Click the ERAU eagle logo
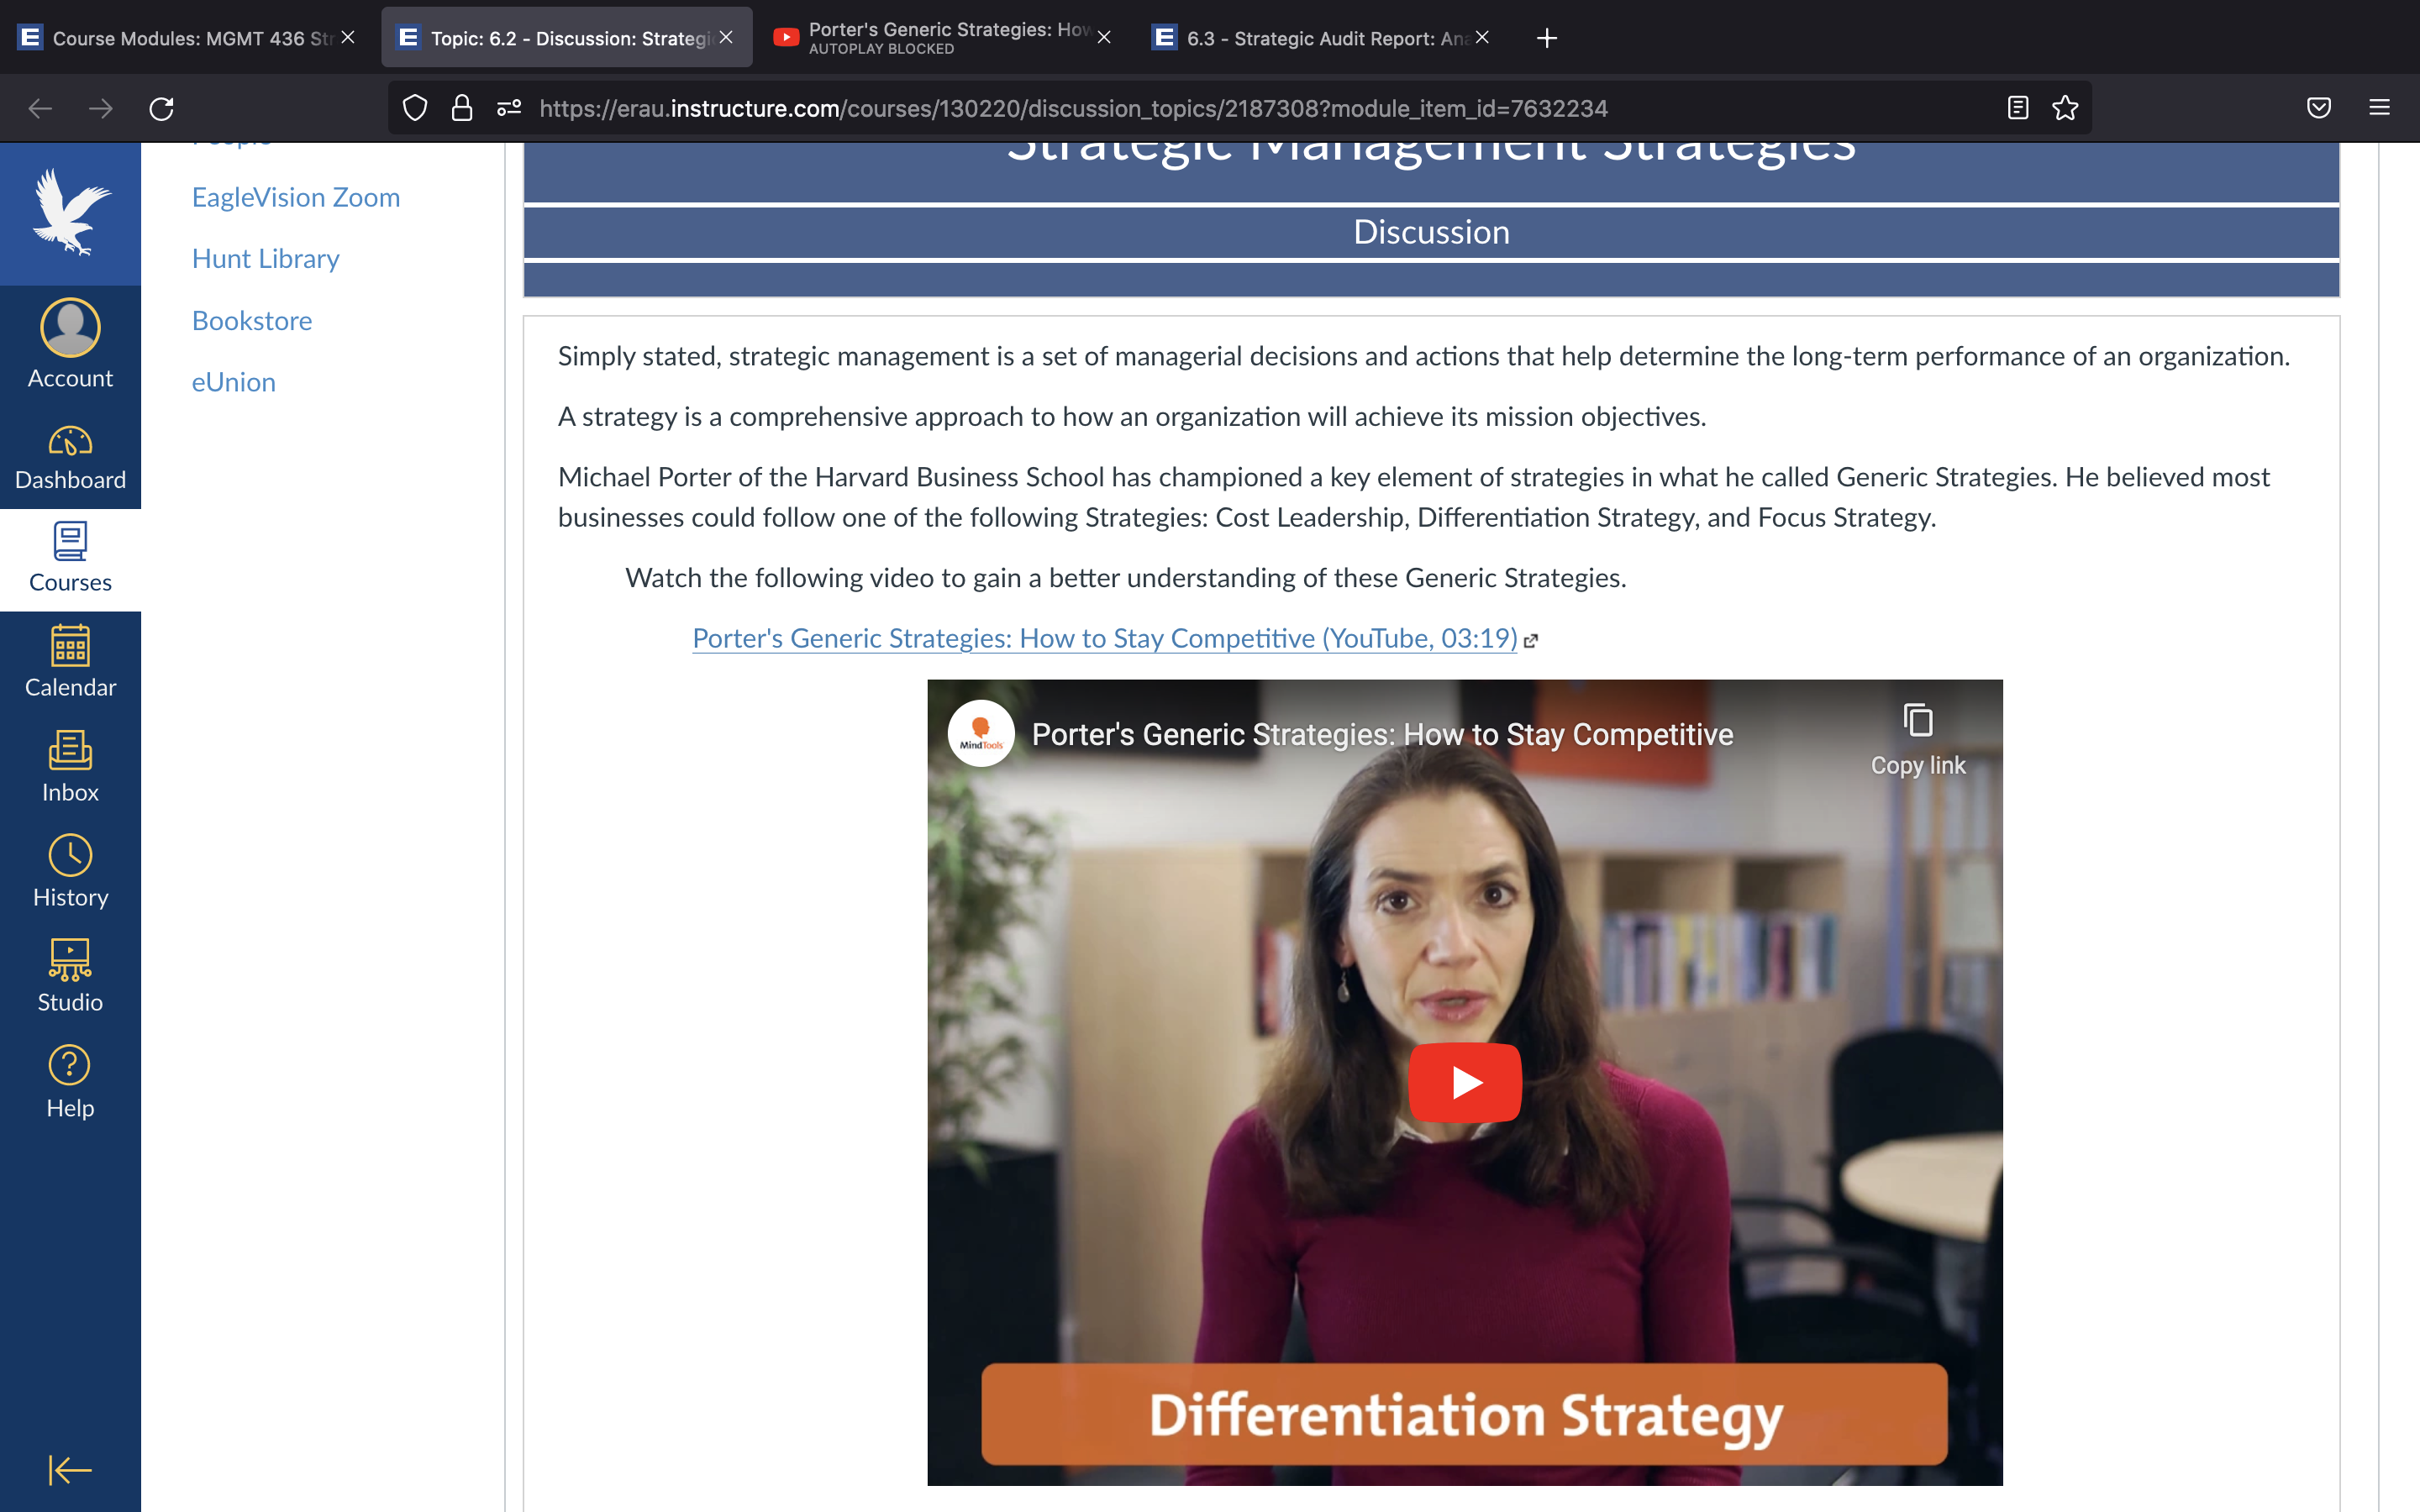2420x1512 pixels. 71,213
